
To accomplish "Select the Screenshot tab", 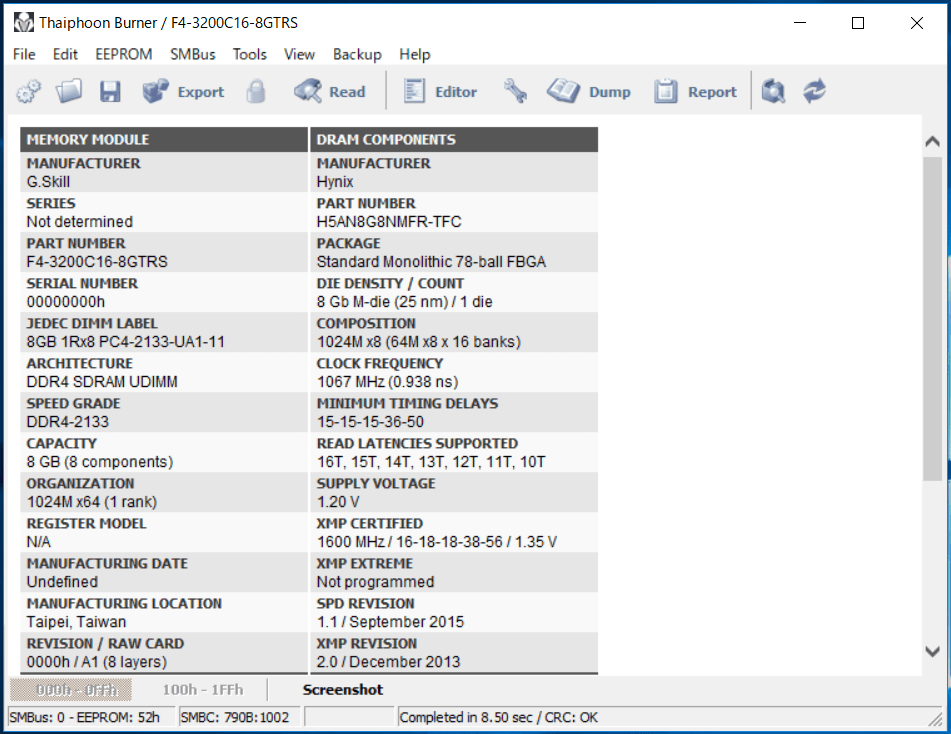I will click(343, 690).
